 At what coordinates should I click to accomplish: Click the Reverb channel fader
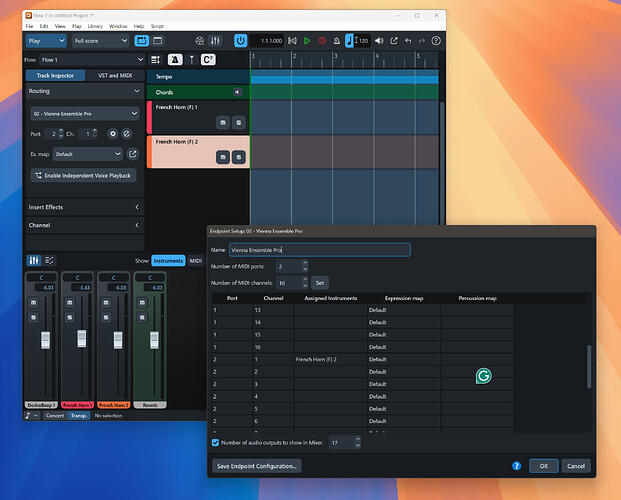154,340
